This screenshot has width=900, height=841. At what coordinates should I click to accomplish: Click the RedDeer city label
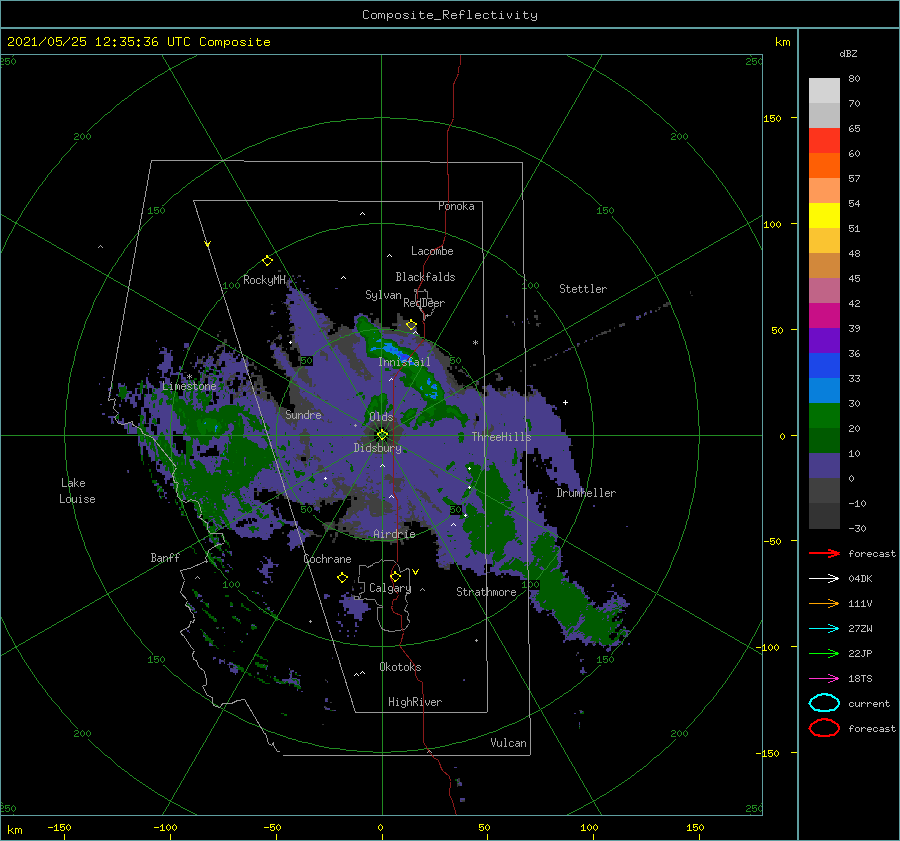tap(424, 303)
